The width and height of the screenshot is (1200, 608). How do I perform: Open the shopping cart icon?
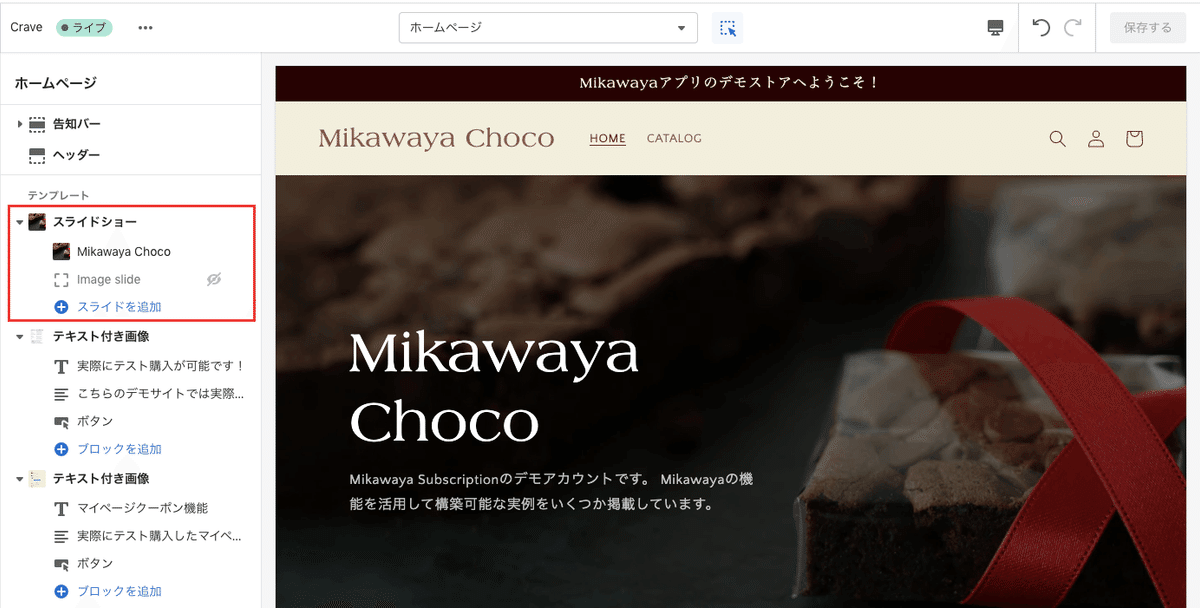click(1134, 139)
